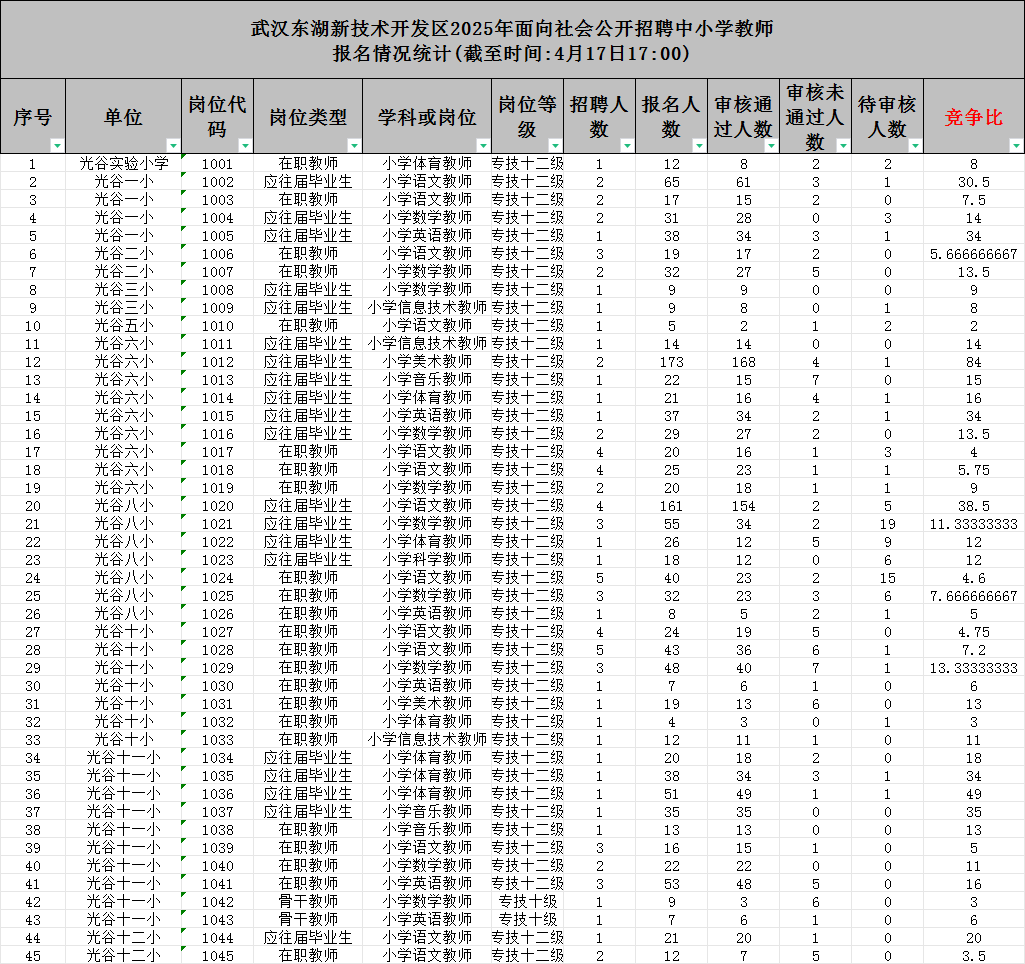Select position code cell 1006
Screen dimensions: 1025x964
218,254
